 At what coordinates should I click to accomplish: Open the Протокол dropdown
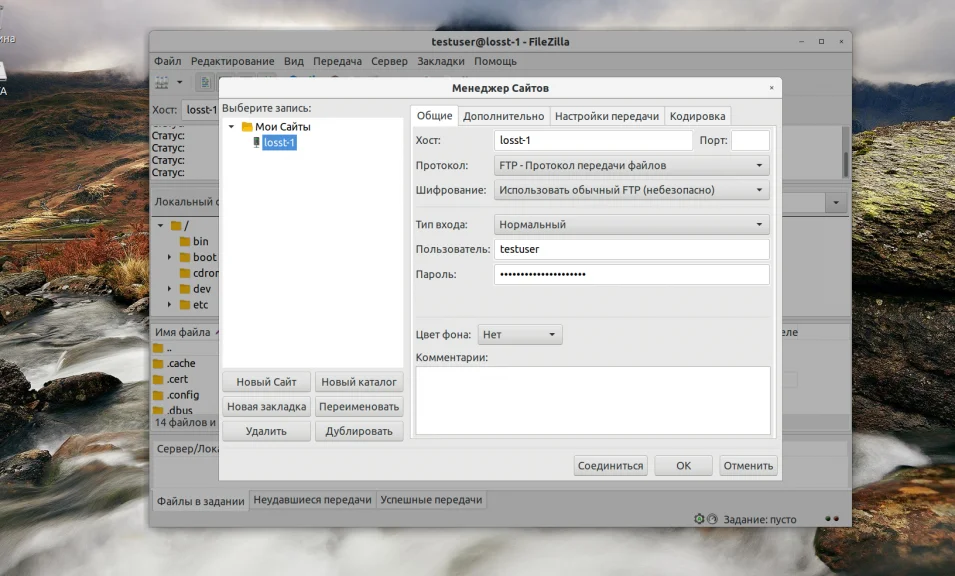click(x=632, y=165)
